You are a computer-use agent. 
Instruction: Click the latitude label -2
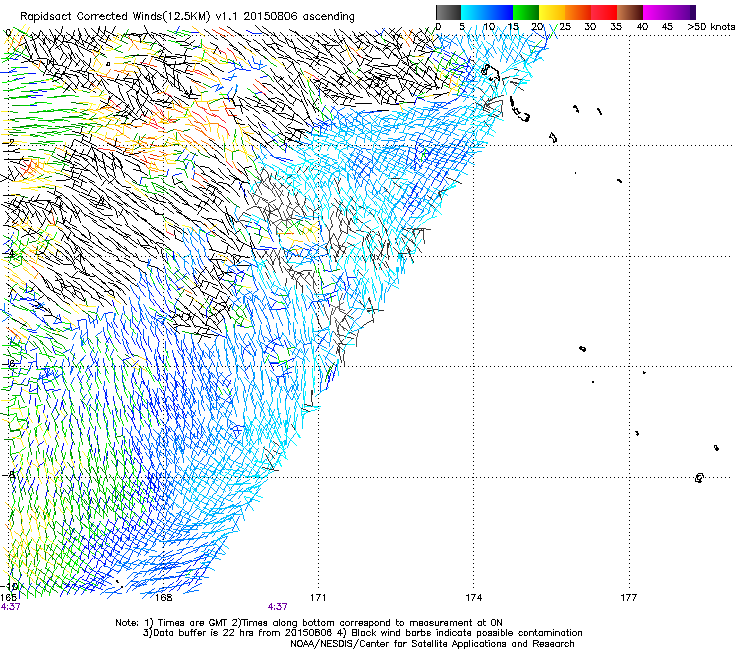pyautogui.click(x=8, y=142)
